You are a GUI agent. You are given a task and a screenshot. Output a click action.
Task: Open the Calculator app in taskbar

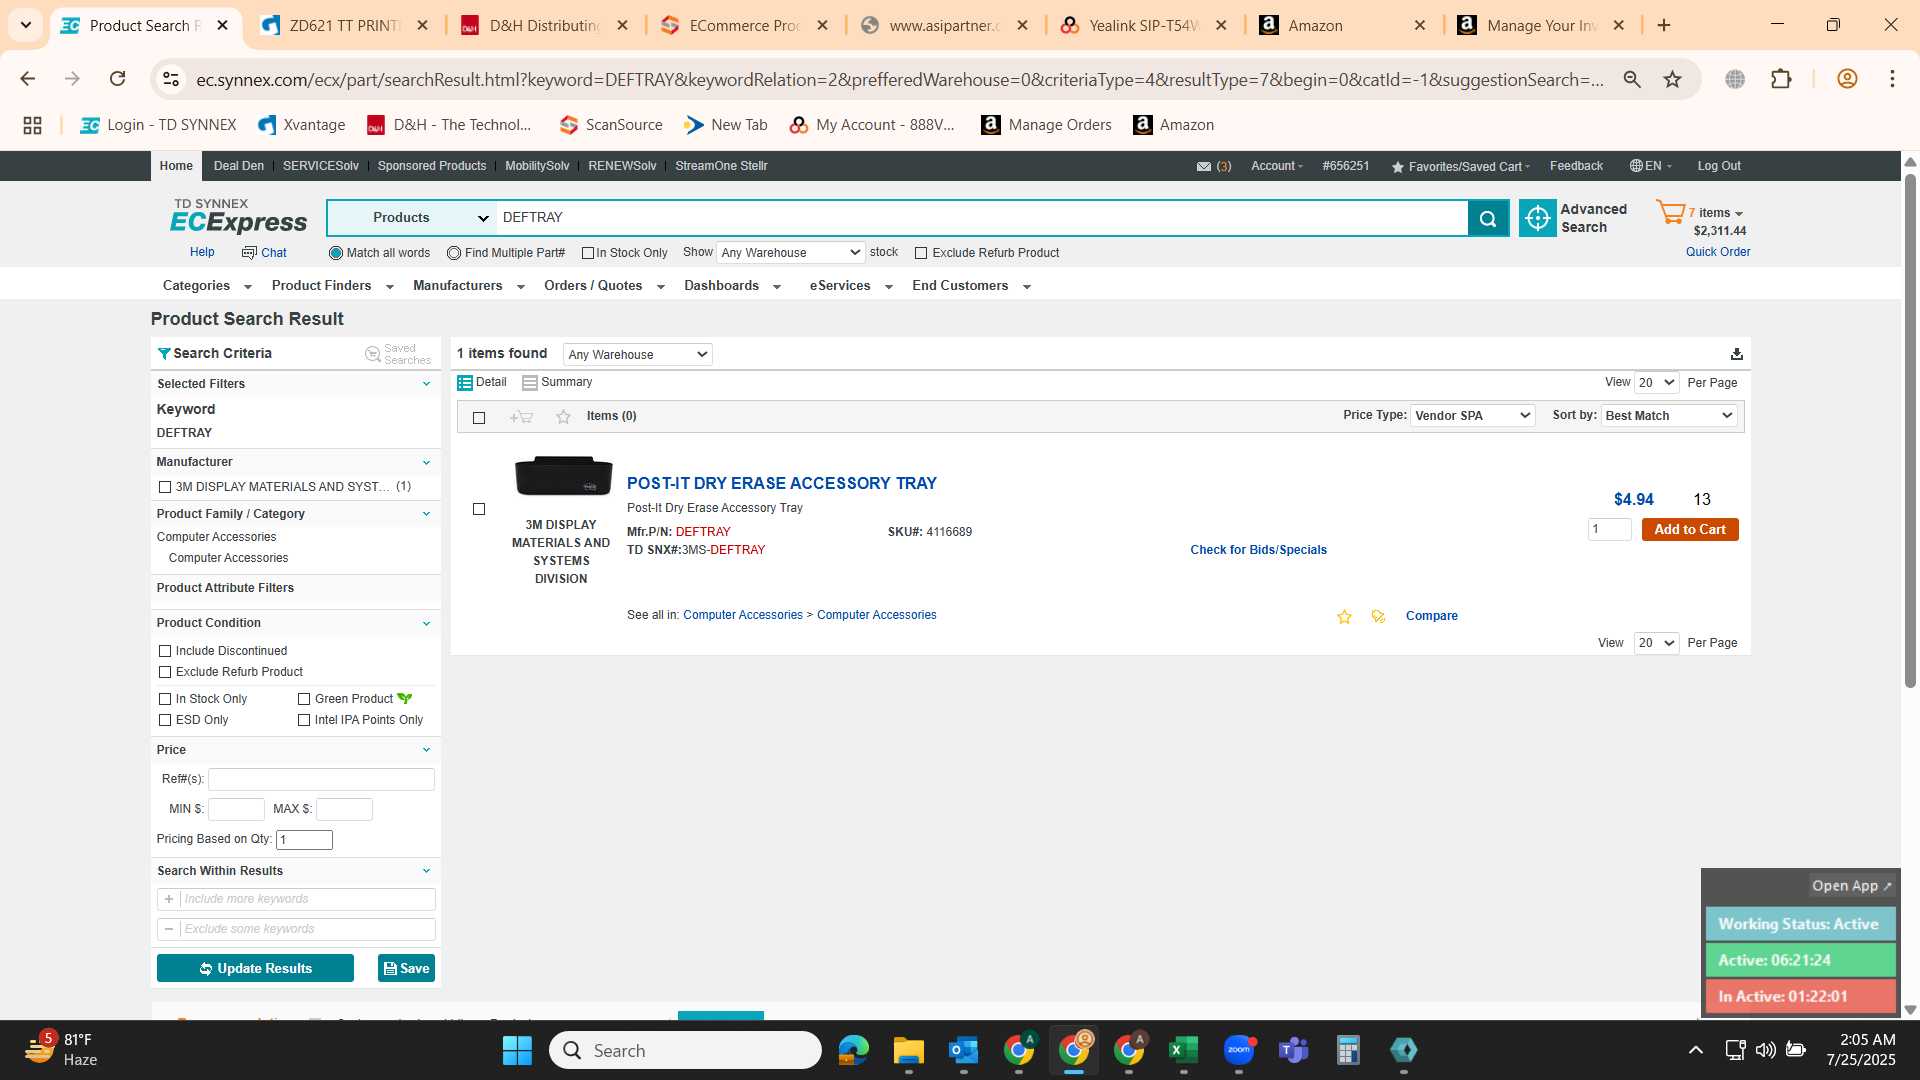point(1348,1050)
